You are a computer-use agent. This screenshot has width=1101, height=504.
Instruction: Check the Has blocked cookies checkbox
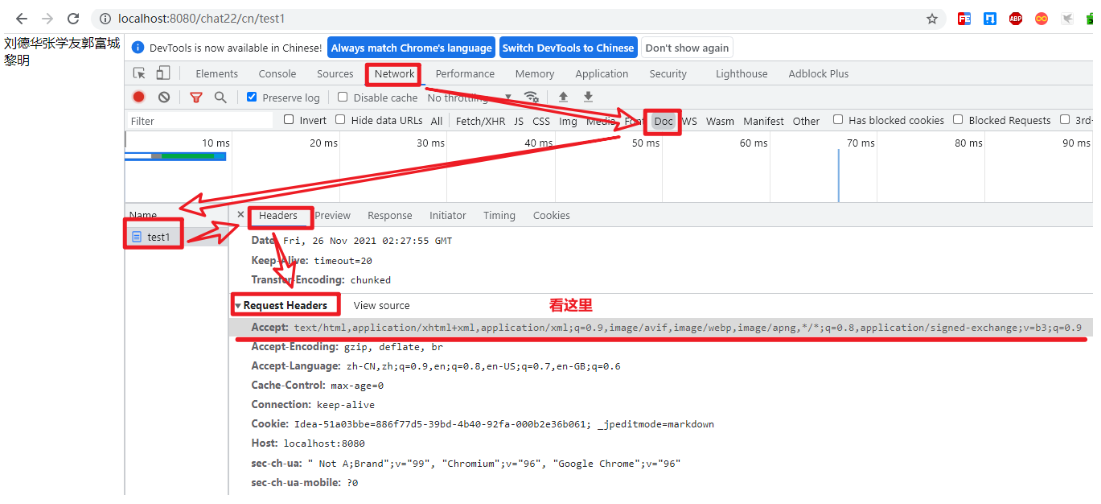coord(838,120)
